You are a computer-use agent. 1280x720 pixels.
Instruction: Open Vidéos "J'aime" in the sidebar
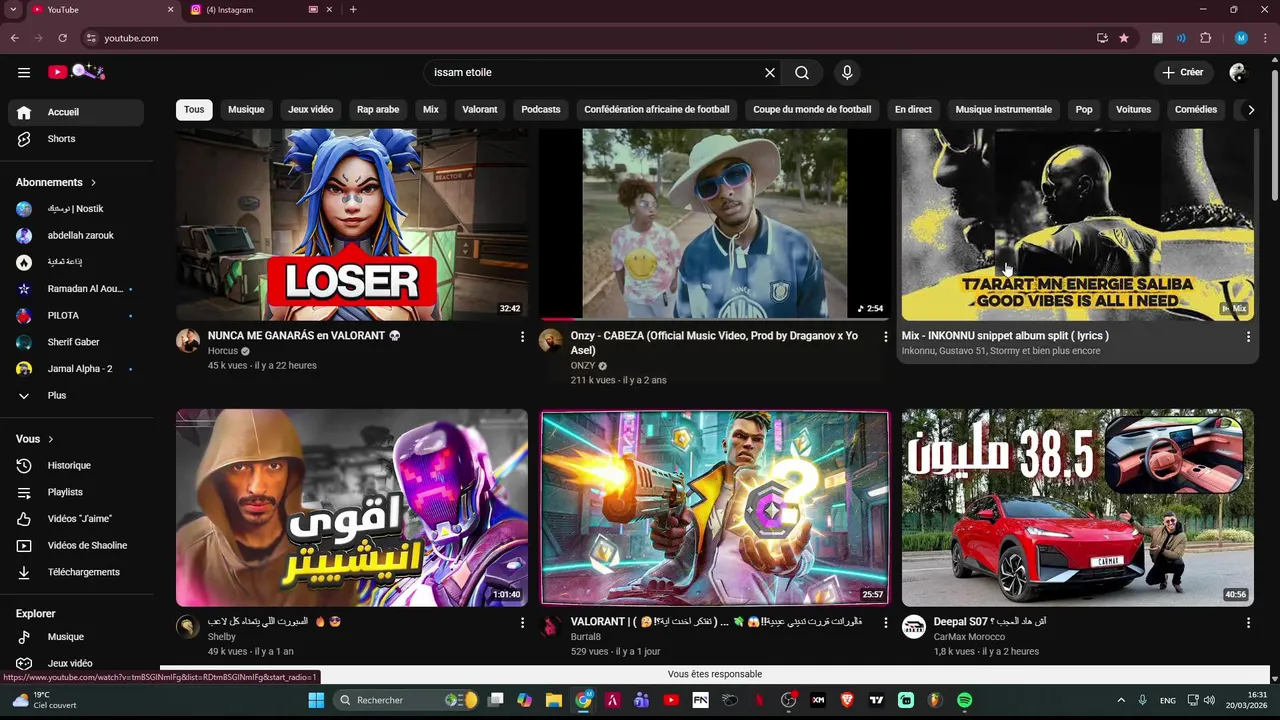76,519
